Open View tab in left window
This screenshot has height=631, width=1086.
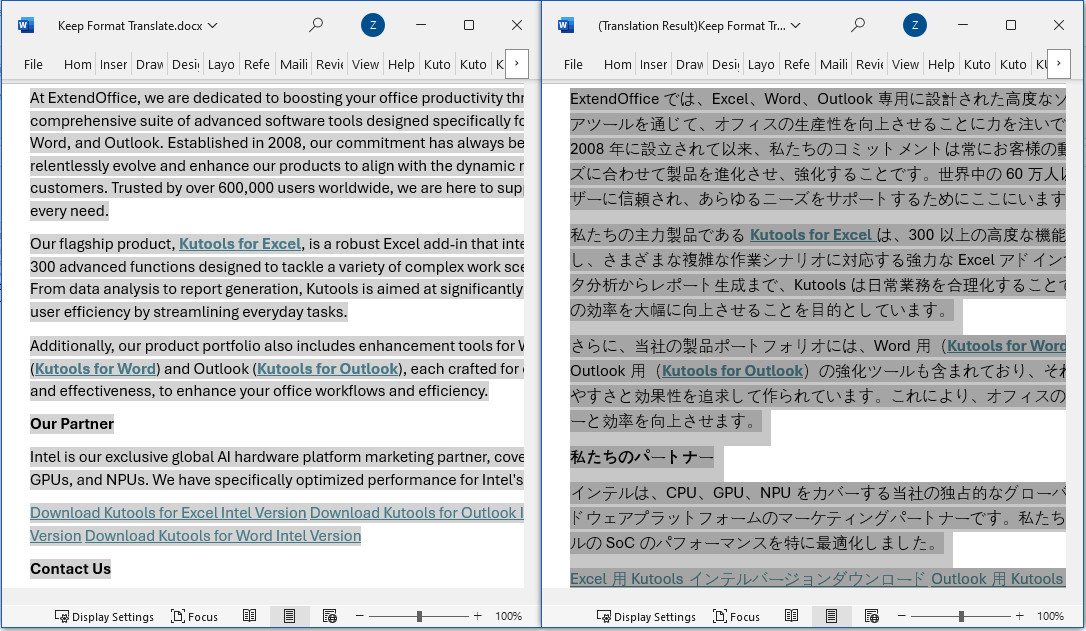point(365,64)
